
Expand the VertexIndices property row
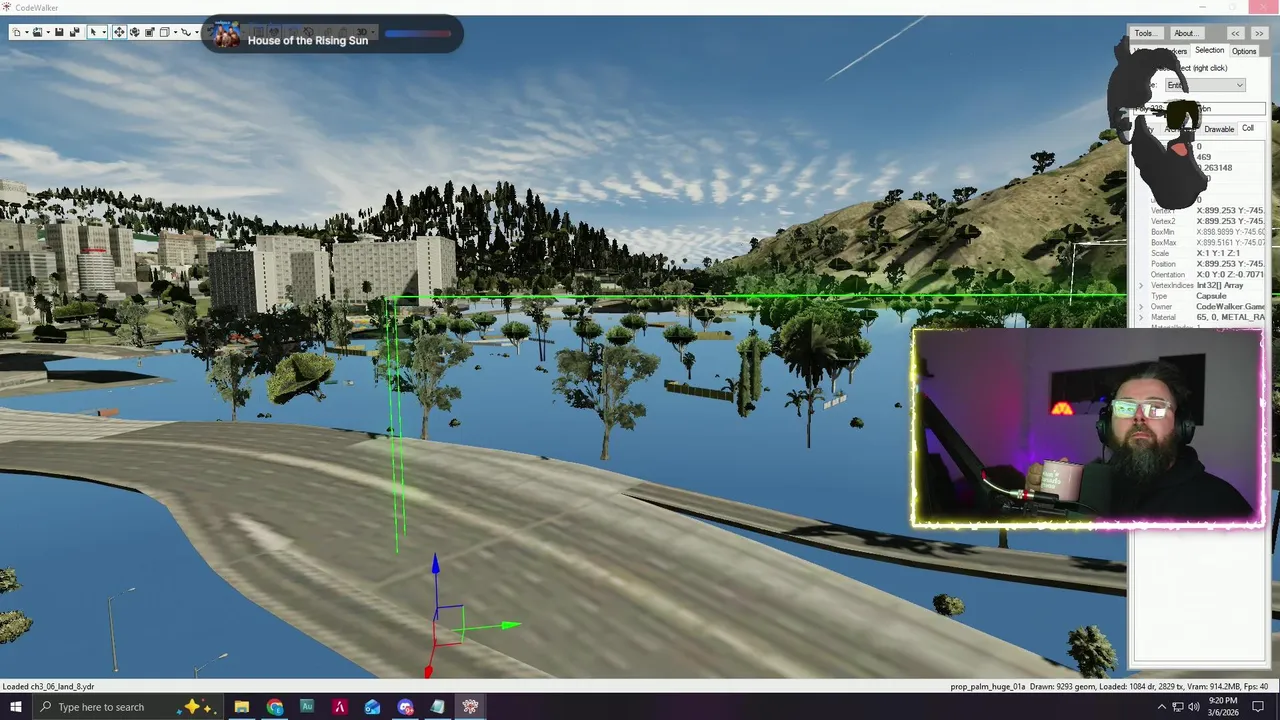[x=1141, y=286]
